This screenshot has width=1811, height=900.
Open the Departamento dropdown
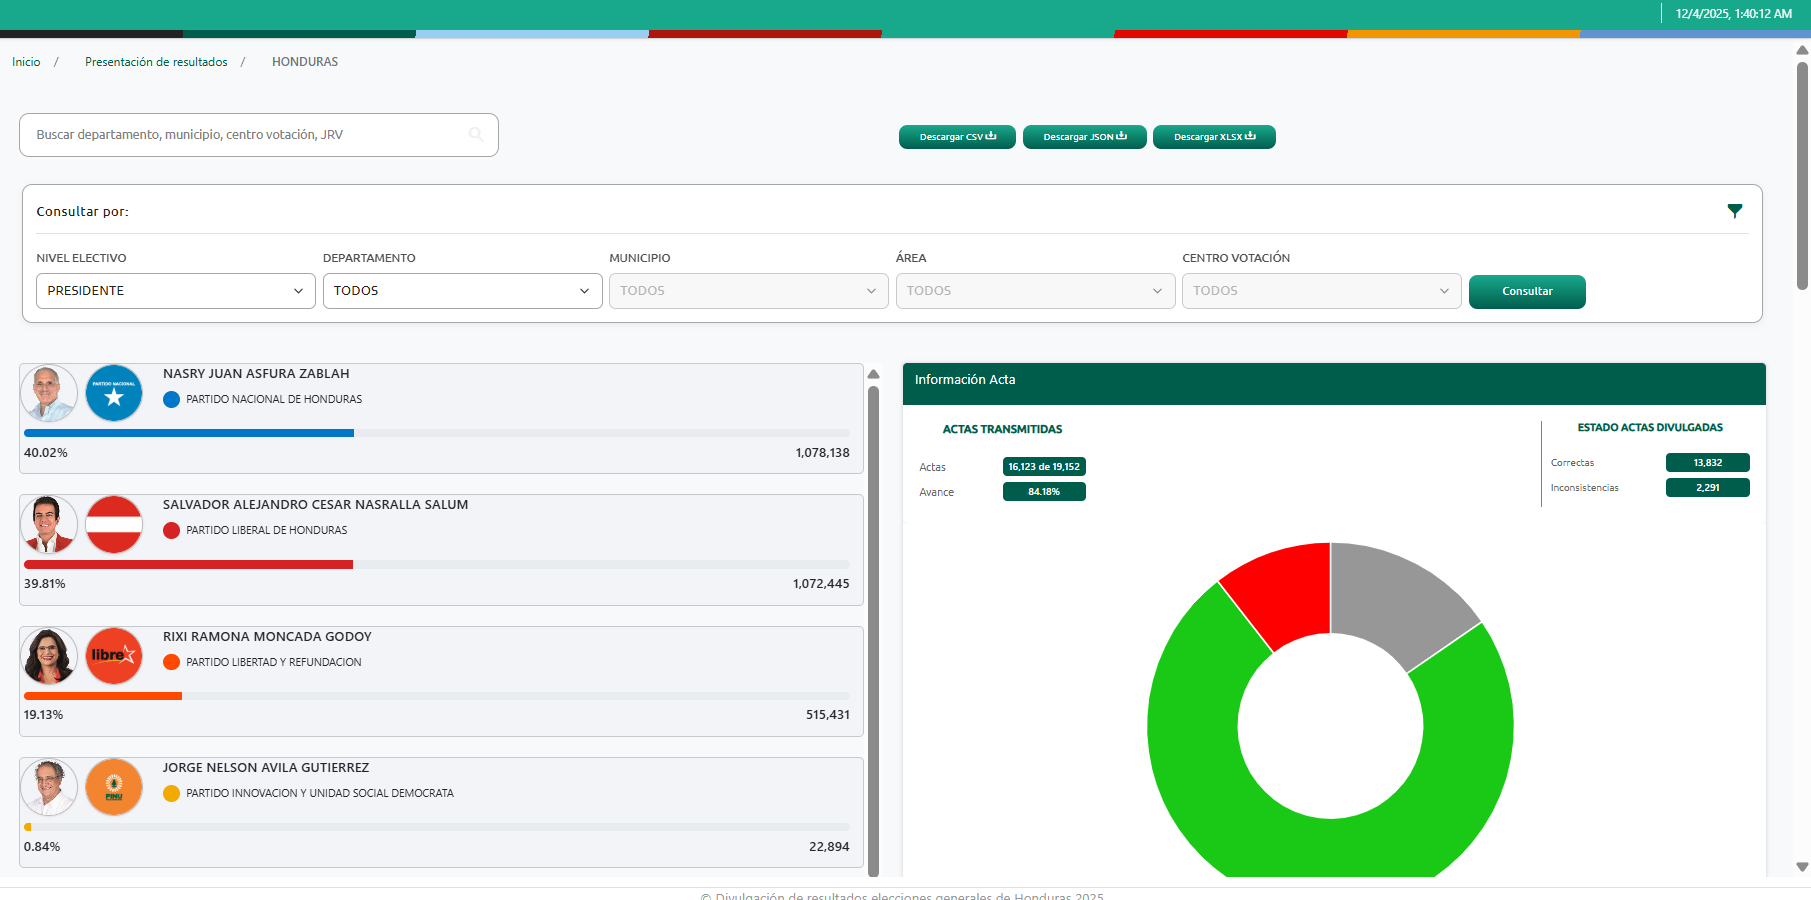(x=462, y=291)
